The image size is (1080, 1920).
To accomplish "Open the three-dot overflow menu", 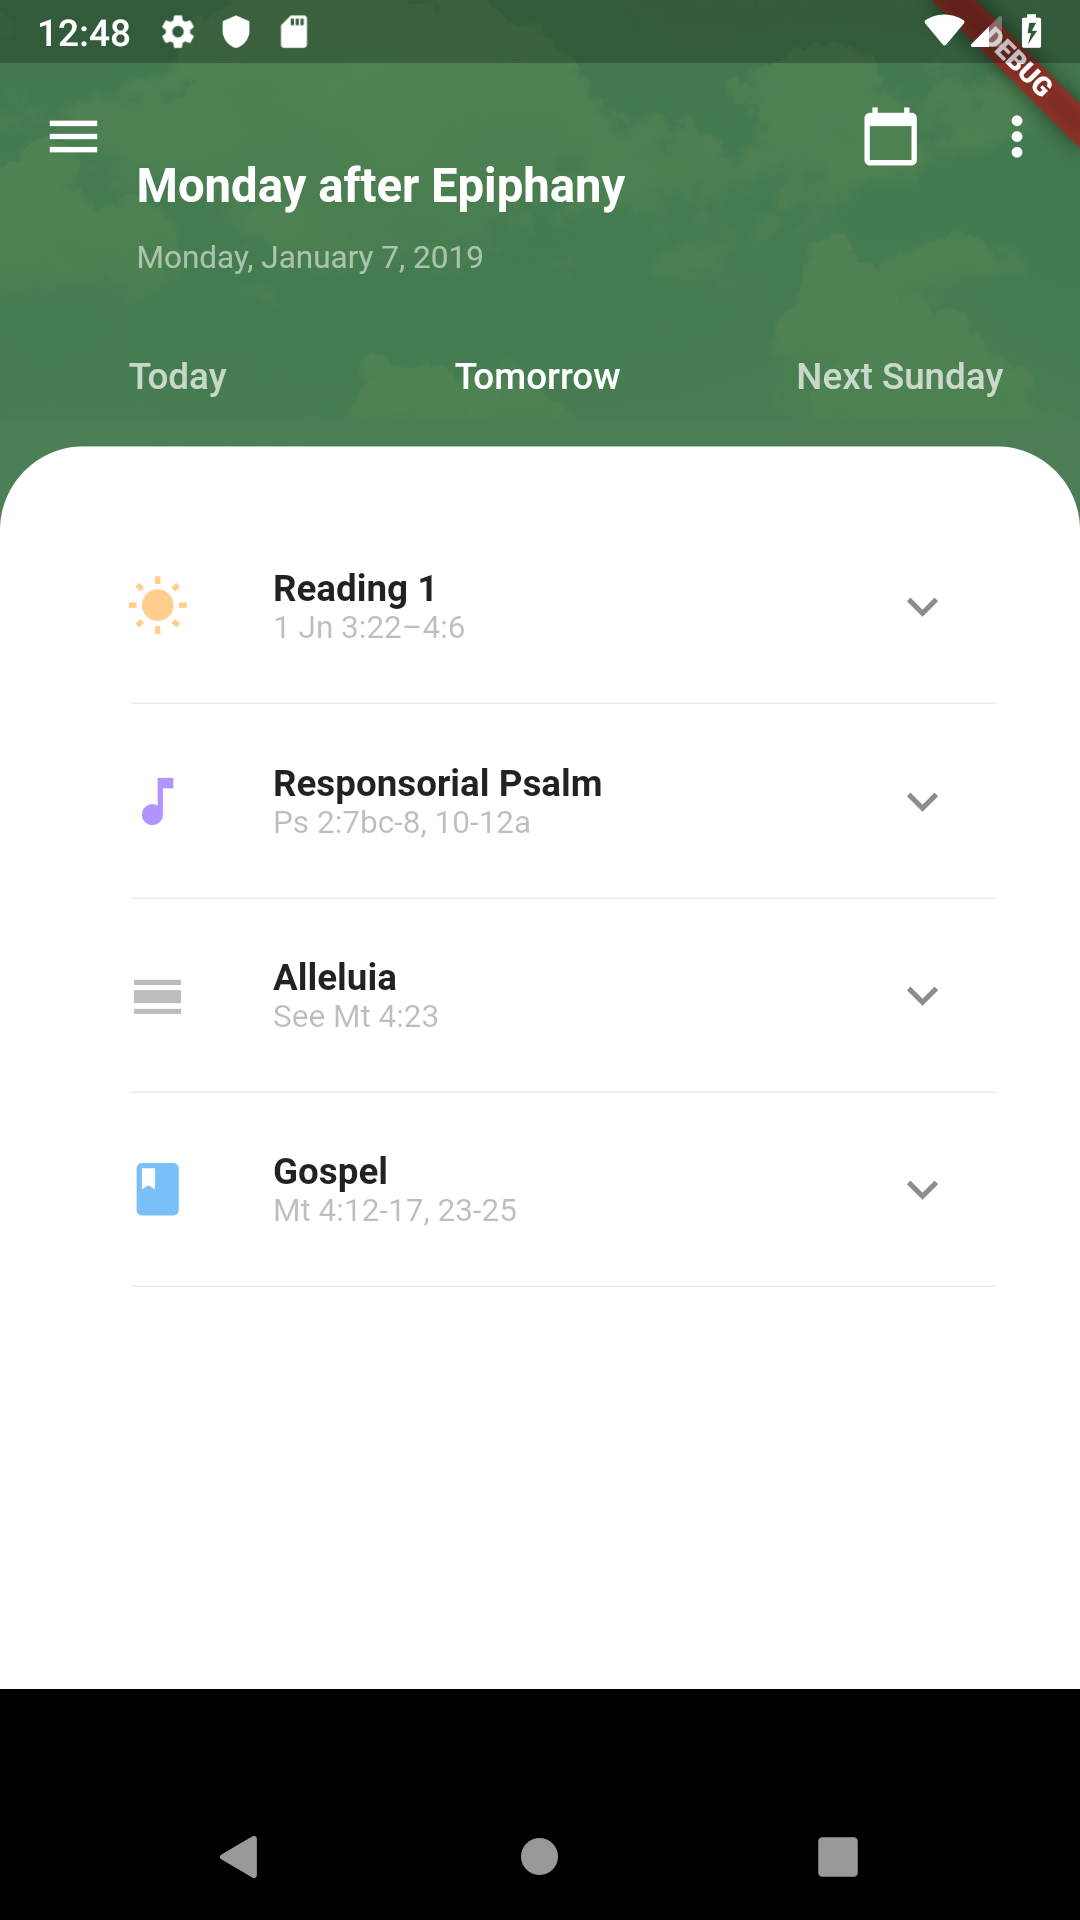I will pyautogui.click(x=1017, y=137).
